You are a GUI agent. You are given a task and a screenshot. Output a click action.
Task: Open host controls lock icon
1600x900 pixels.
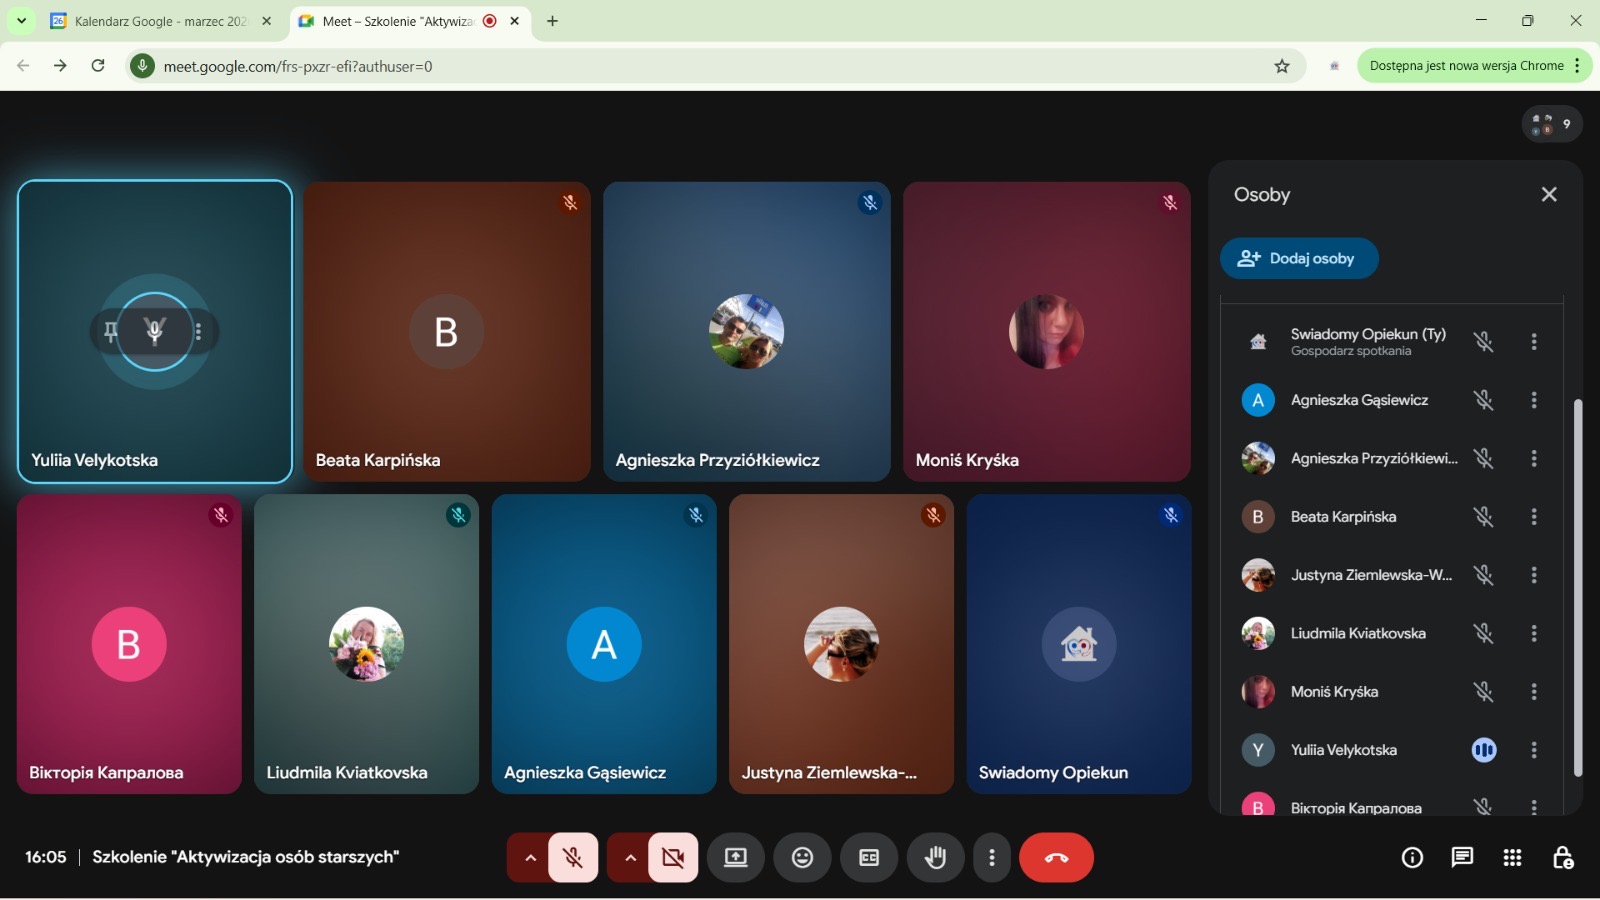pyautogui.click(x=1562, y=858)
